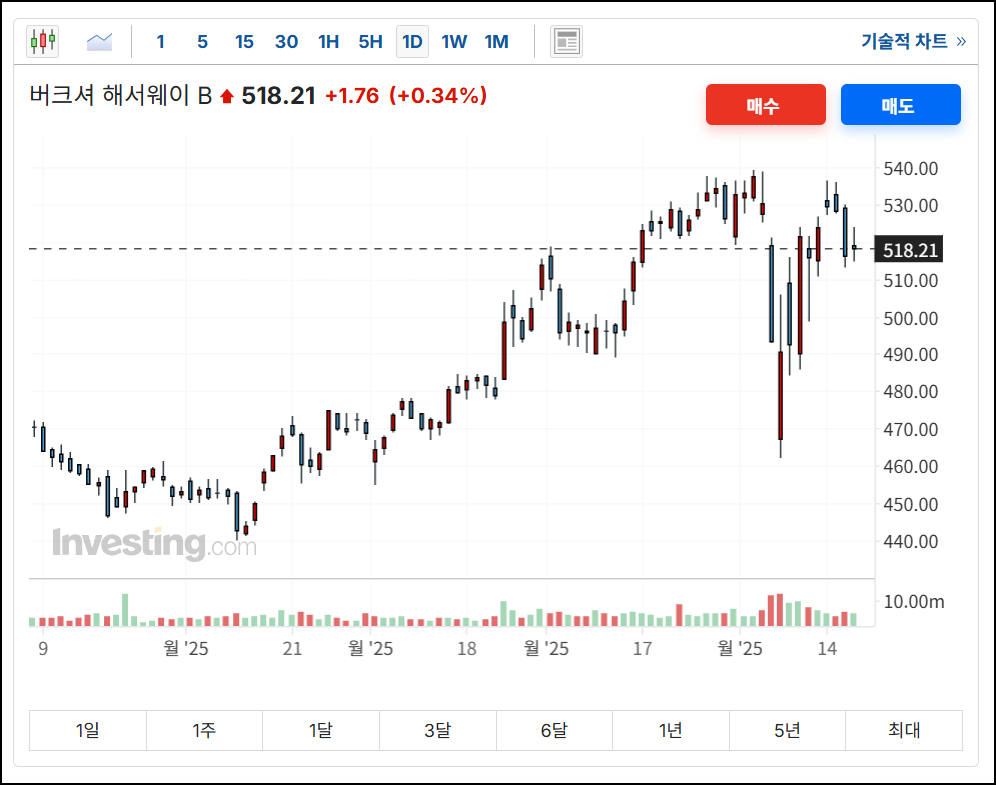996x785 pixels.
Task: Open the news/table layout icon
Action: (566, 42)
